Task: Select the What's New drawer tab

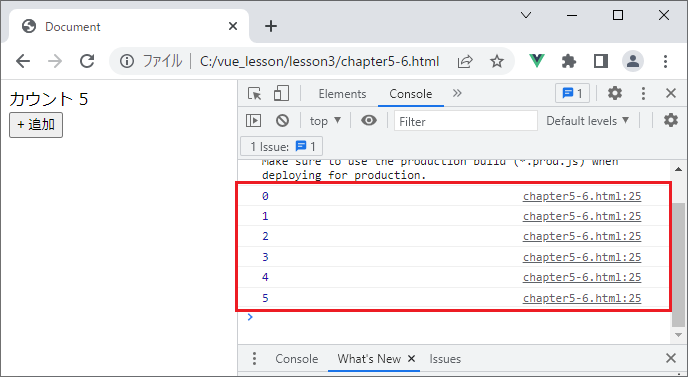Action: [369, 359]
